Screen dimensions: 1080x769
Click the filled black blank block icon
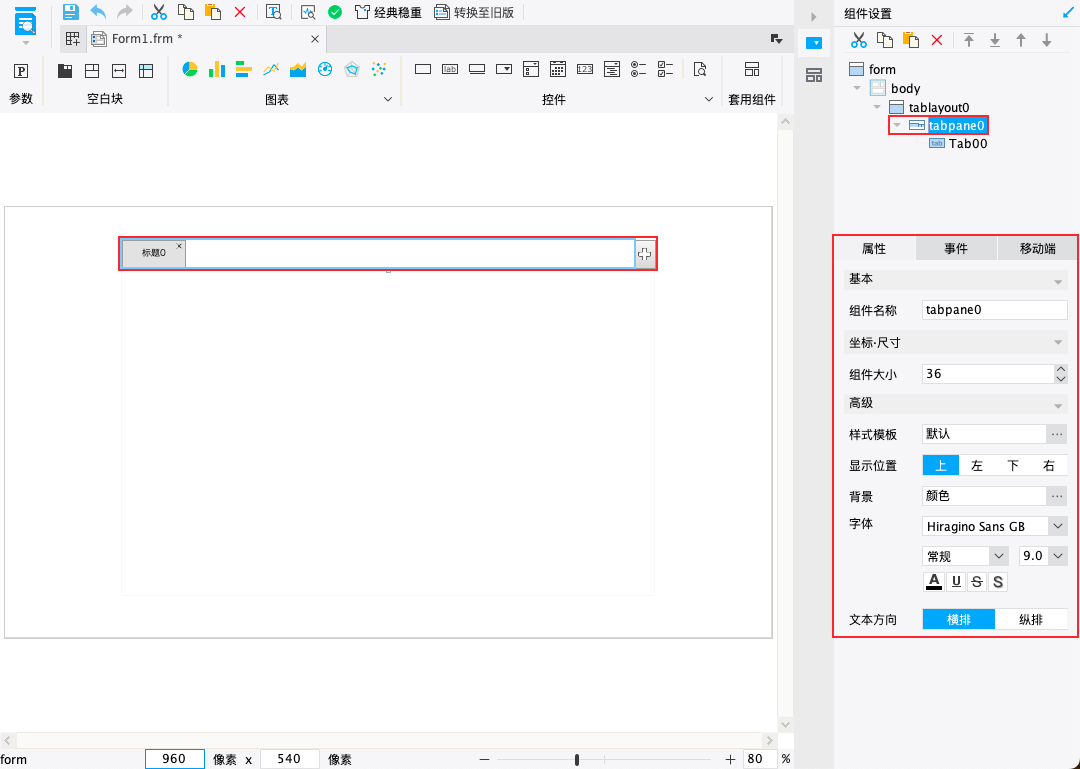(65, 70)
